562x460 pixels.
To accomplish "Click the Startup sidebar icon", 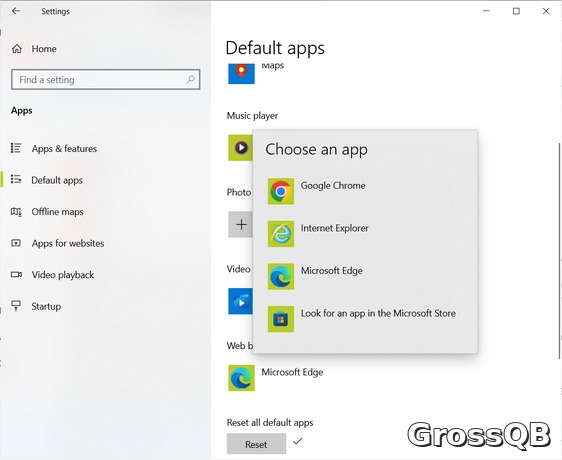I will (16, 306).
